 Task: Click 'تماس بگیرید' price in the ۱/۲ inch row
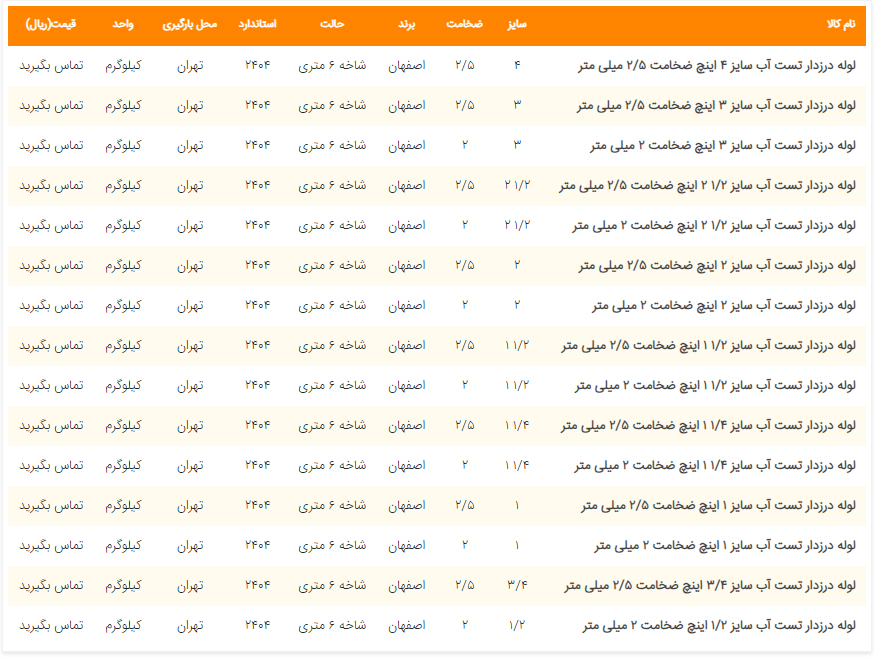coord(51,626)
